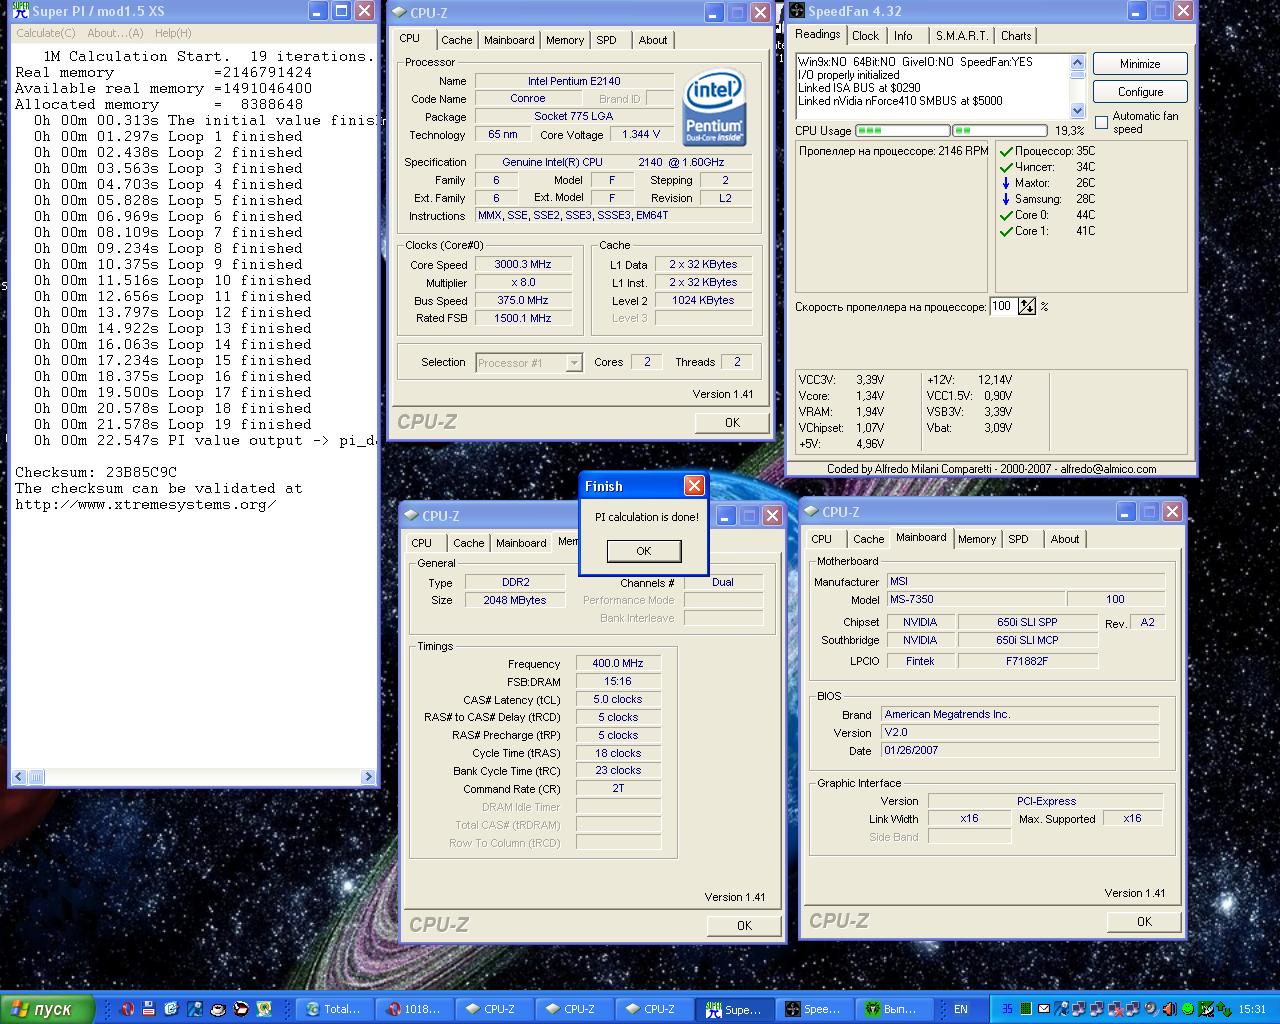Open the Charts tab in SpeedFan
The width and height of the screenshot is (1280, 1024).
pos(1016,36)
